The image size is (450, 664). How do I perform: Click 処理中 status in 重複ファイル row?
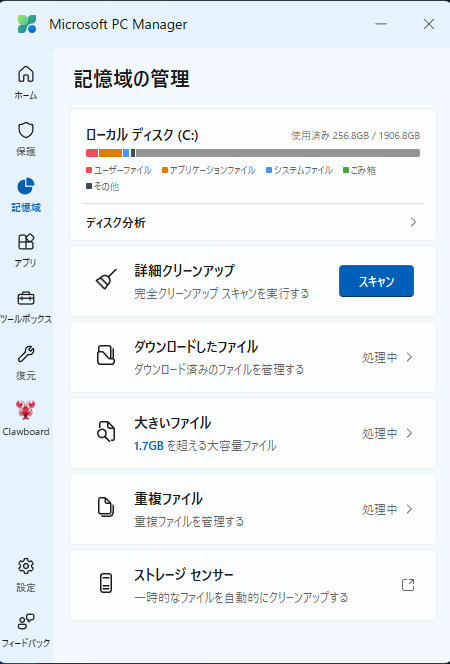coord(380,509)
